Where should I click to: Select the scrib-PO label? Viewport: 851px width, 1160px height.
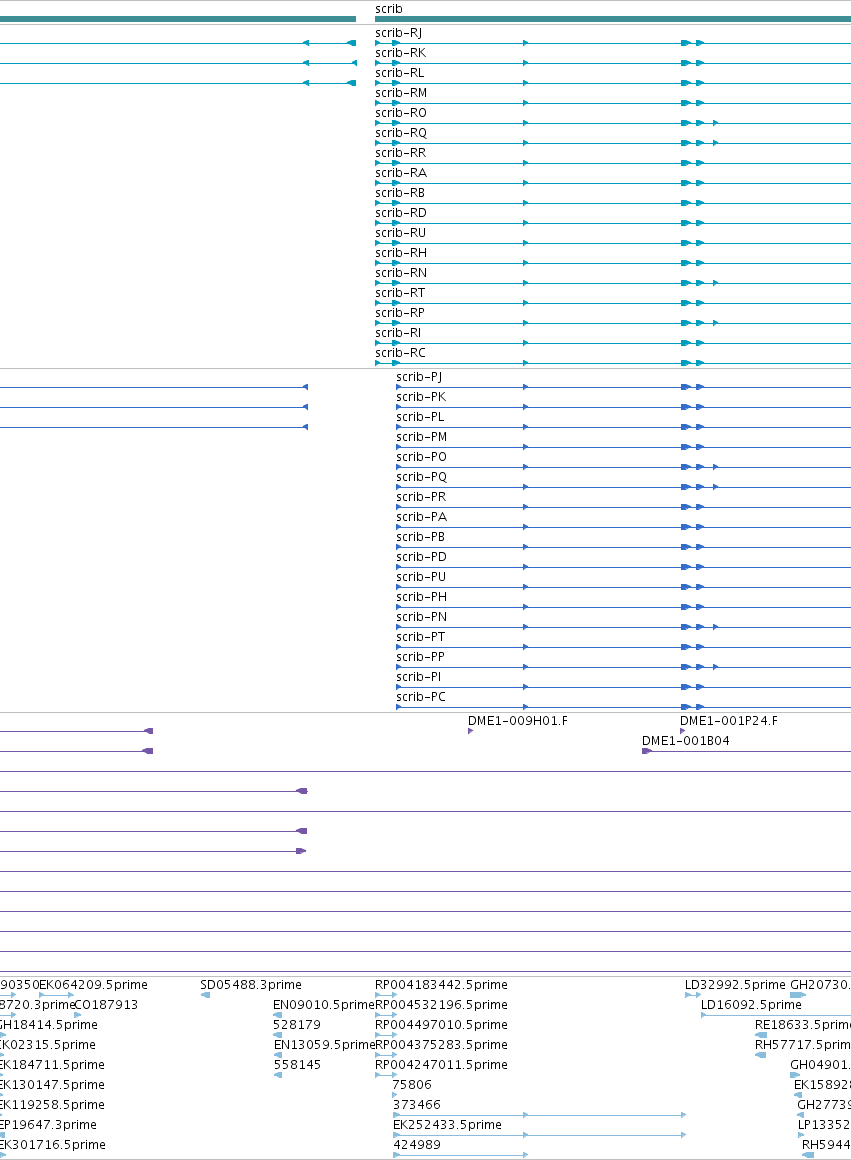[422, 456]
